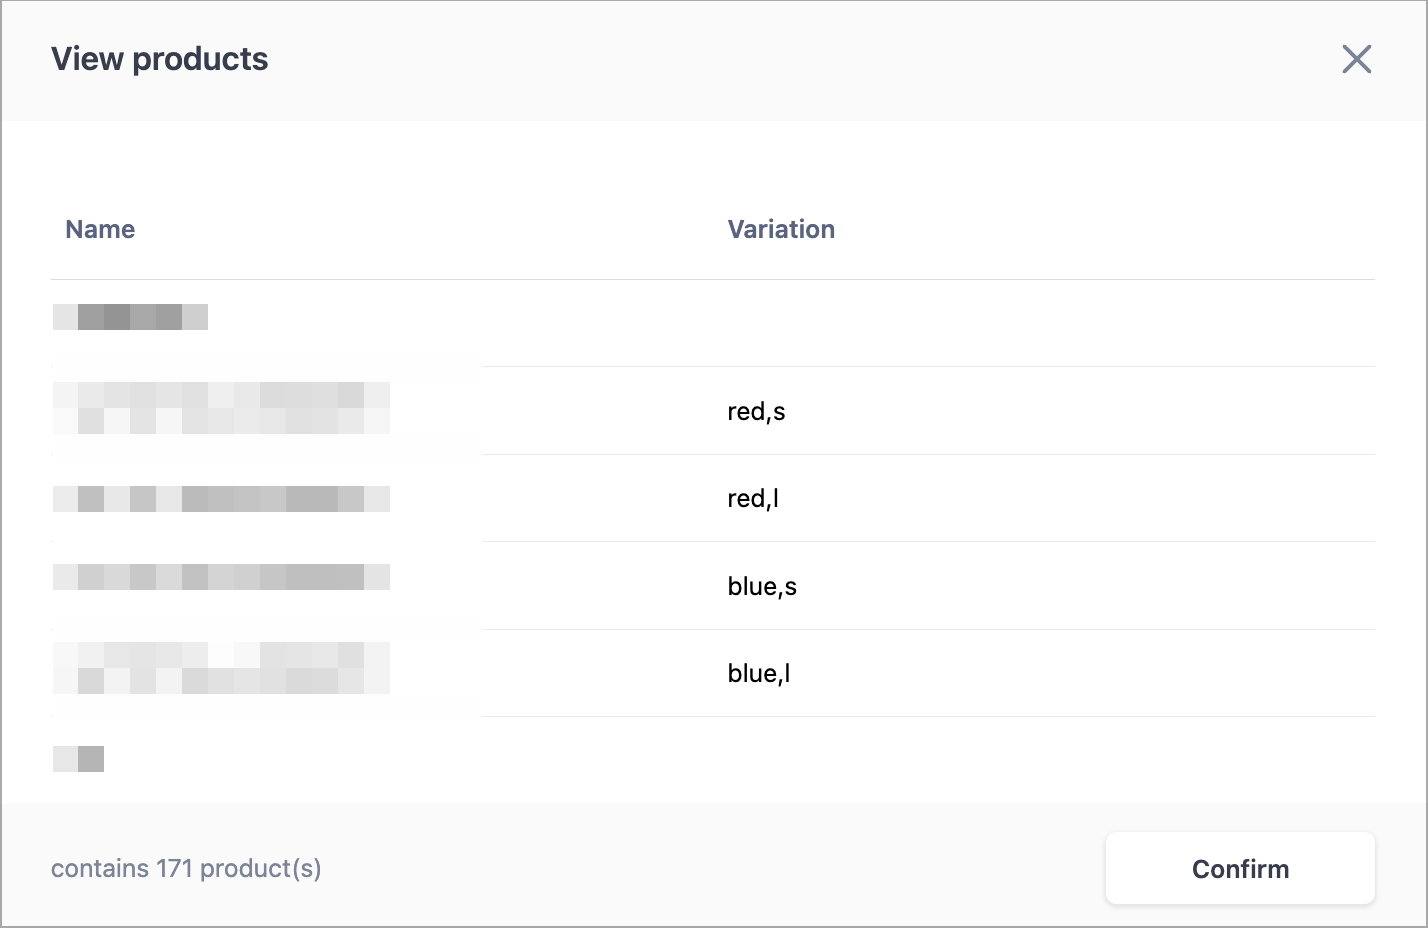Viewport: 1428px width, 928px height.
Task: Click the 'View products' dialog title
Action: click(159, 59)
